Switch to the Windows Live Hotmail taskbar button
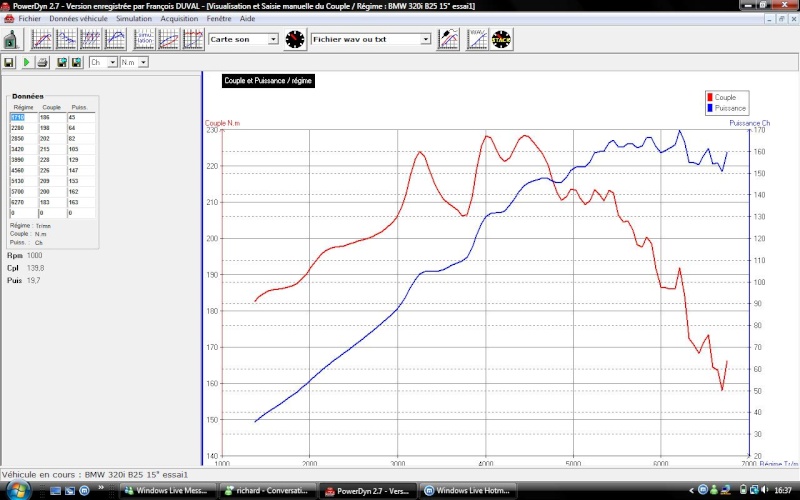The height and width of the screenshot is (500, 800). tap(468, 491)
